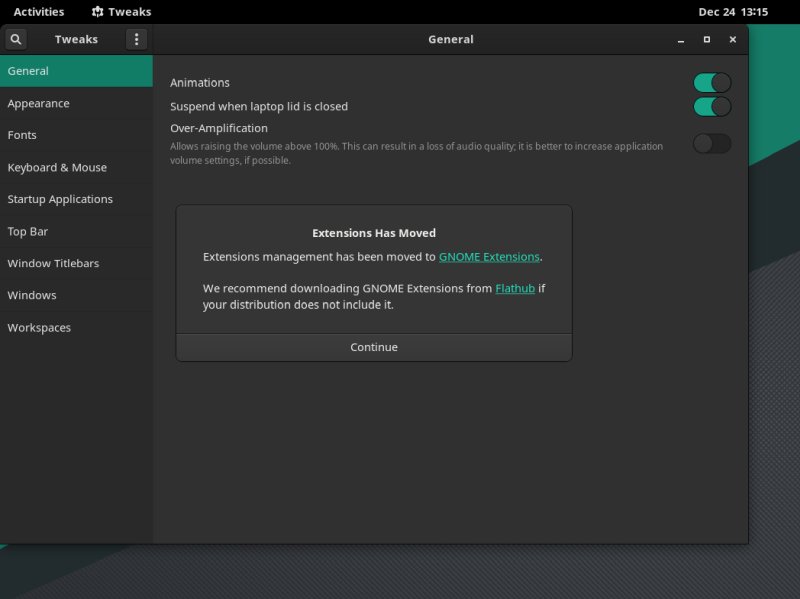The width and height of the screenshot is (800, 599).
Task: Open the Workspaces settings
Action: click(39, 327)
